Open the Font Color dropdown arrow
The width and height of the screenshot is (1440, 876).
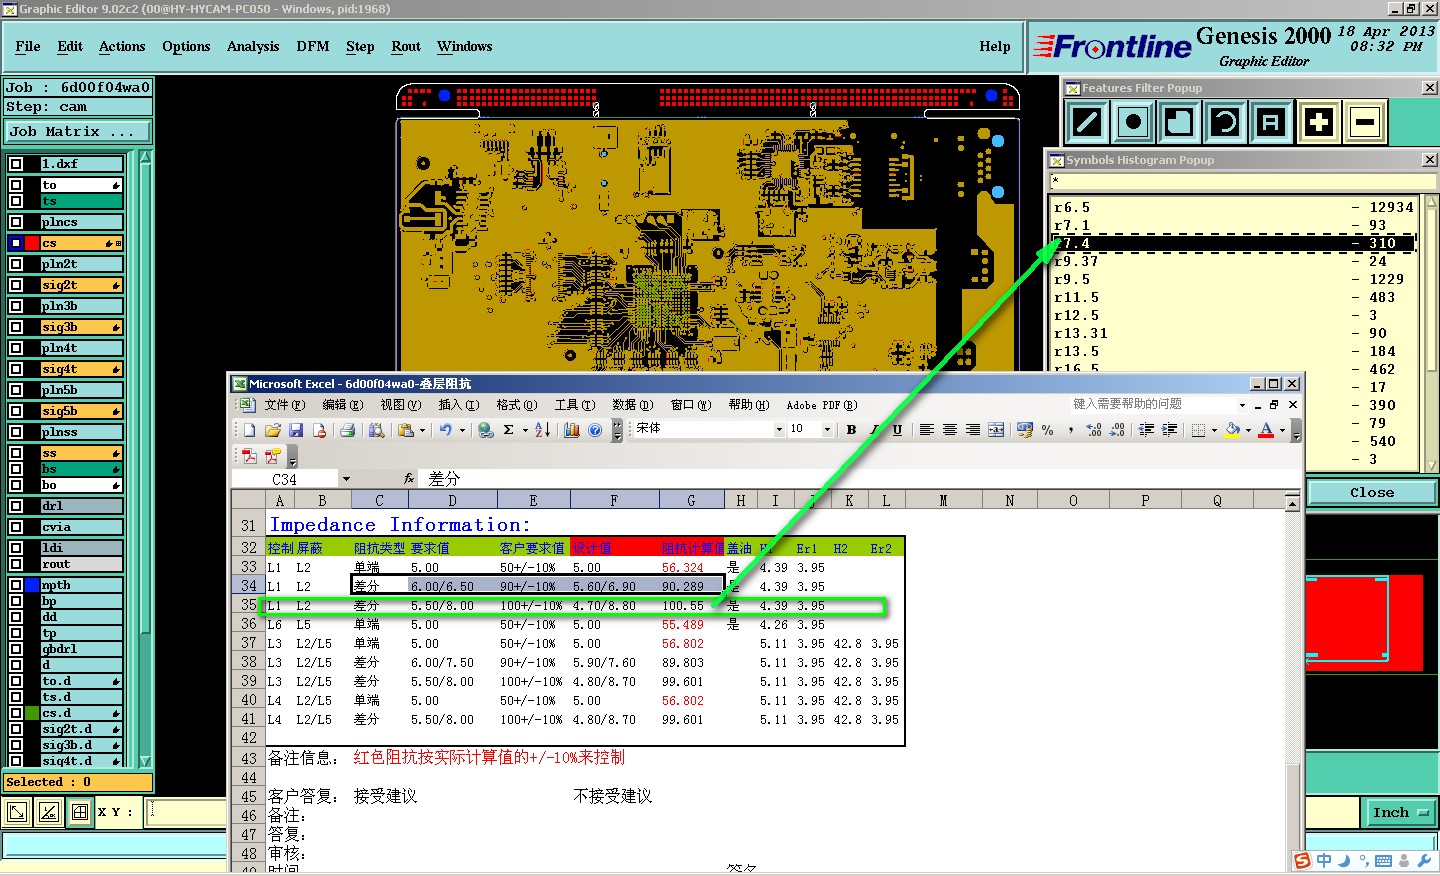click(x=1282, y=430)
